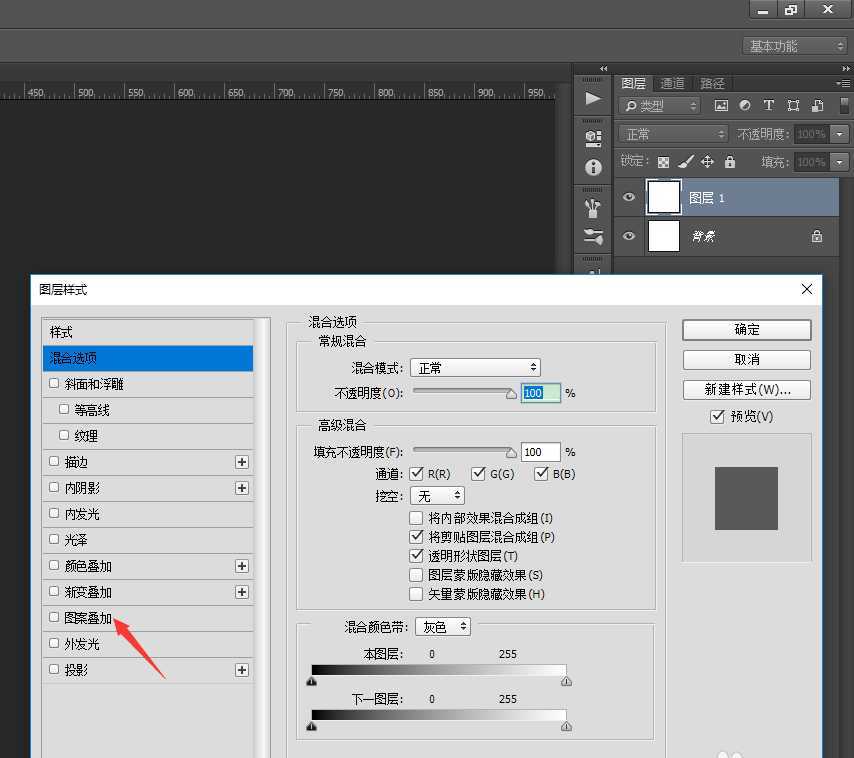Open the Info panel icon
This screenshot has height=758, width=854.
(x=593, y=167)
